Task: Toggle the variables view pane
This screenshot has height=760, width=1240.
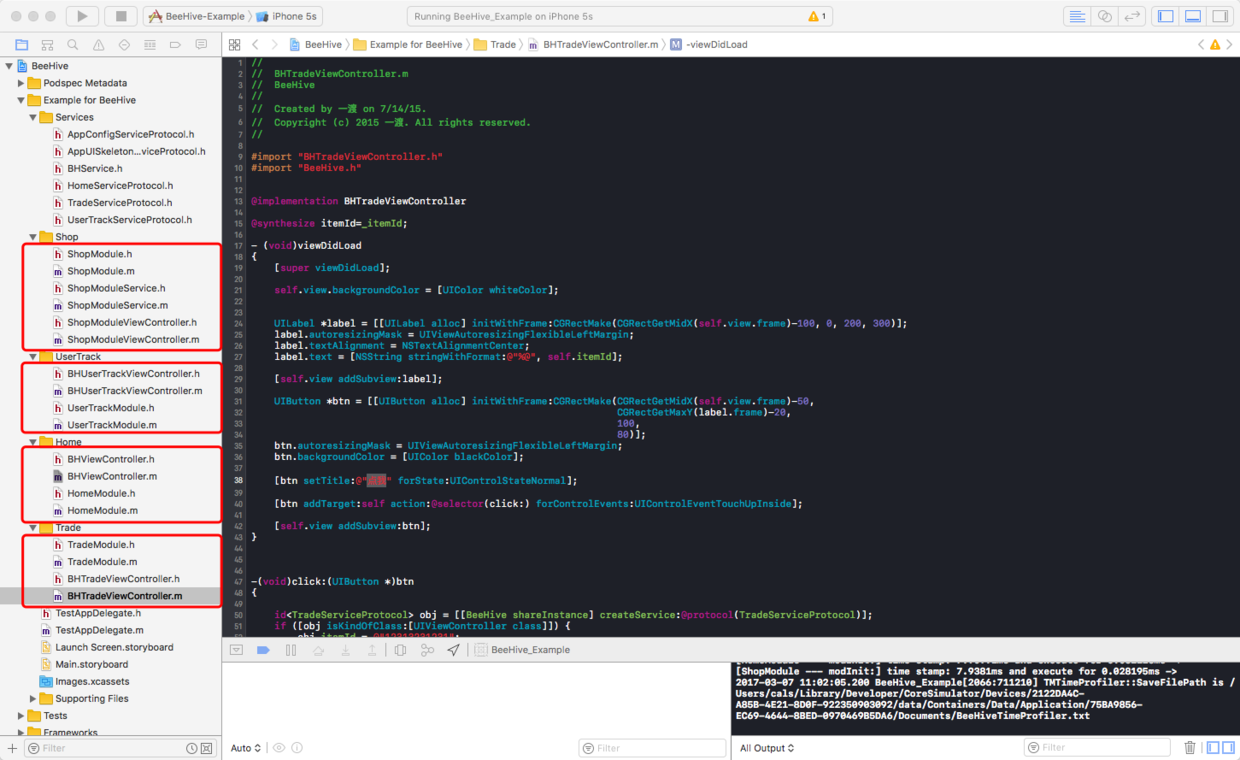Action: point(1211,748)
